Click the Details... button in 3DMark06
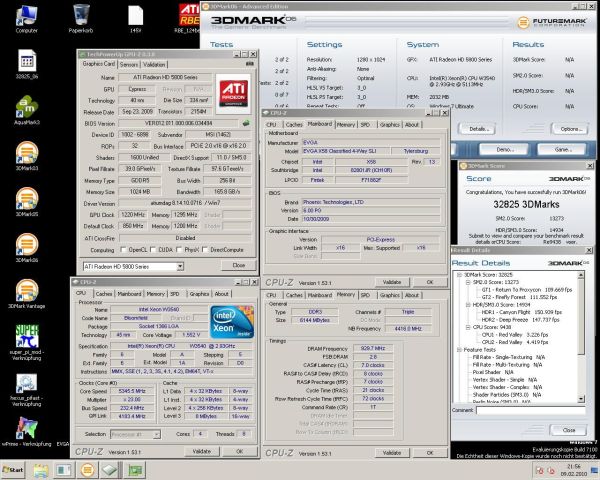The image size is (600, 480). tap(477, 129)
